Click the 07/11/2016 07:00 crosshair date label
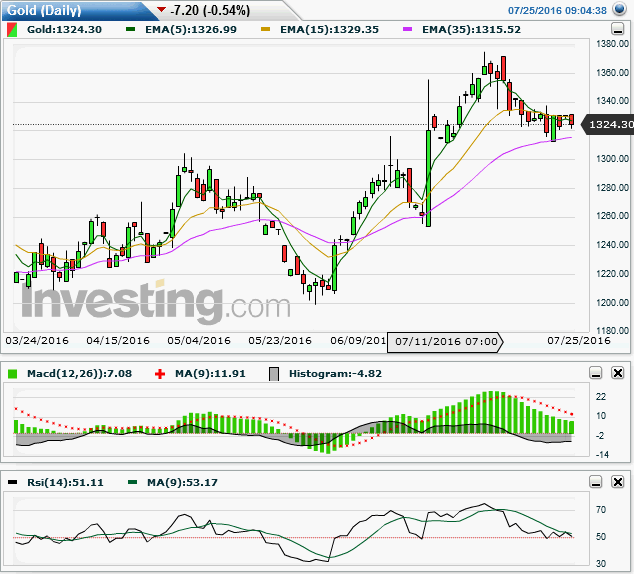 tap(446, 342)
